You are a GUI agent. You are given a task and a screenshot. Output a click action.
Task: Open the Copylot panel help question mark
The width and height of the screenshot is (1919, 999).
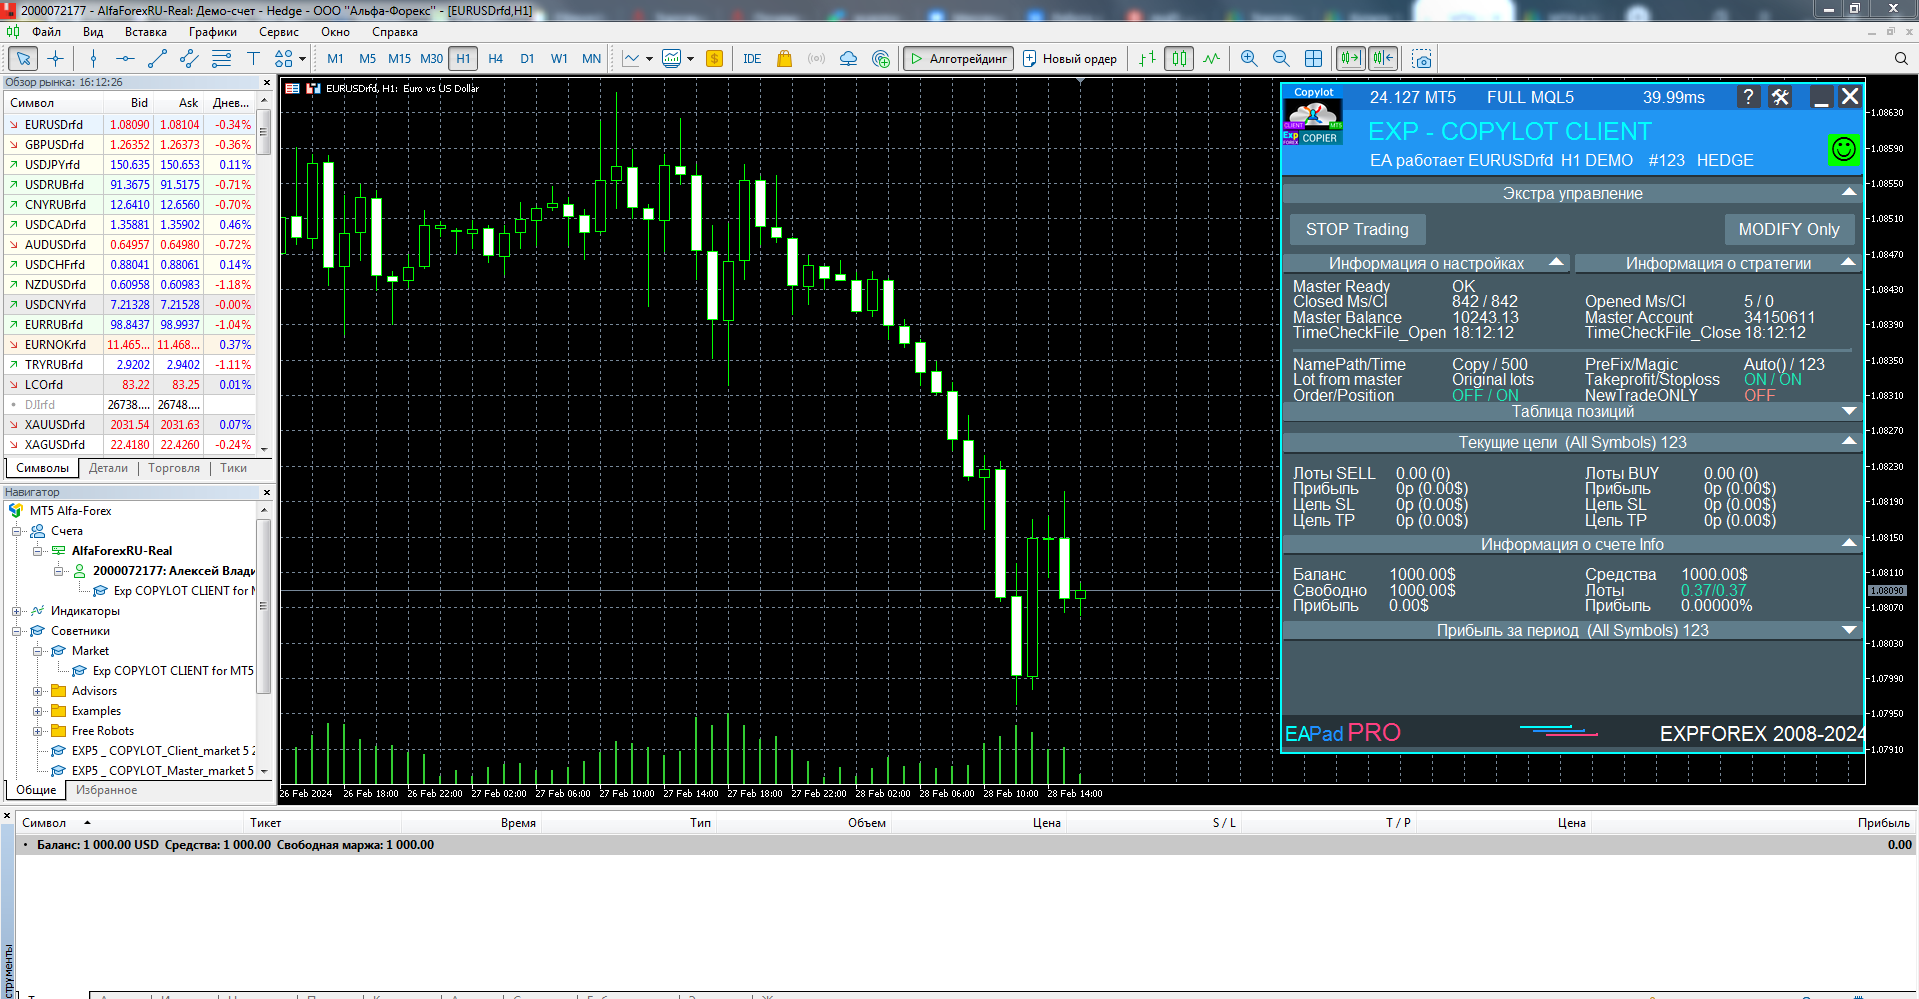(1747, 97)
